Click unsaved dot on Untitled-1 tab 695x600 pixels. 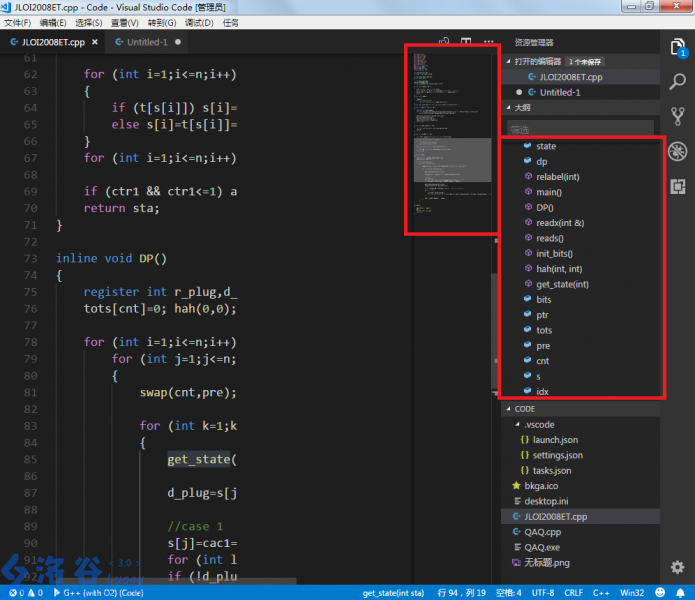(x=178, y=42)
